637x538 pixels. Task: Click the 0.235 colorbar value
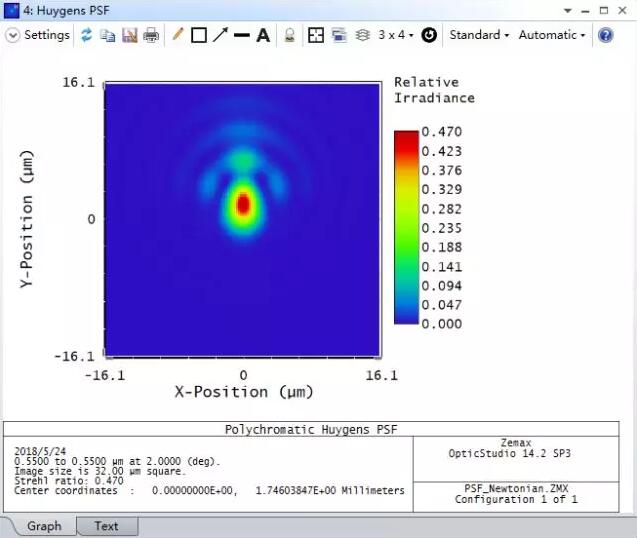coord(442,228)
